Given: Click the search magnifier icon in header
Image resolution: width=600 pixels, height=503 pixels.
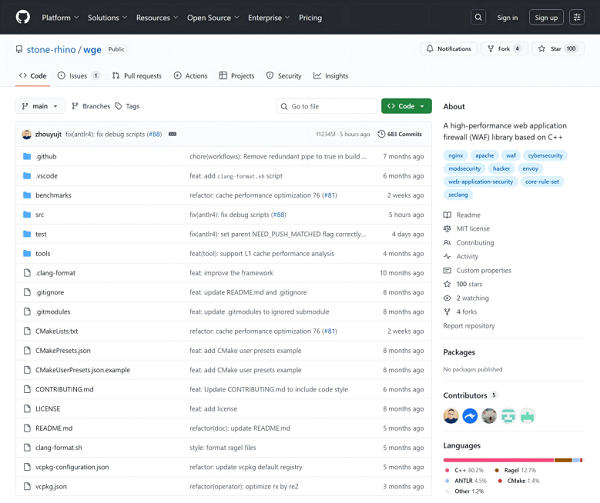Looking at the screenshot, I should point(478,17).
